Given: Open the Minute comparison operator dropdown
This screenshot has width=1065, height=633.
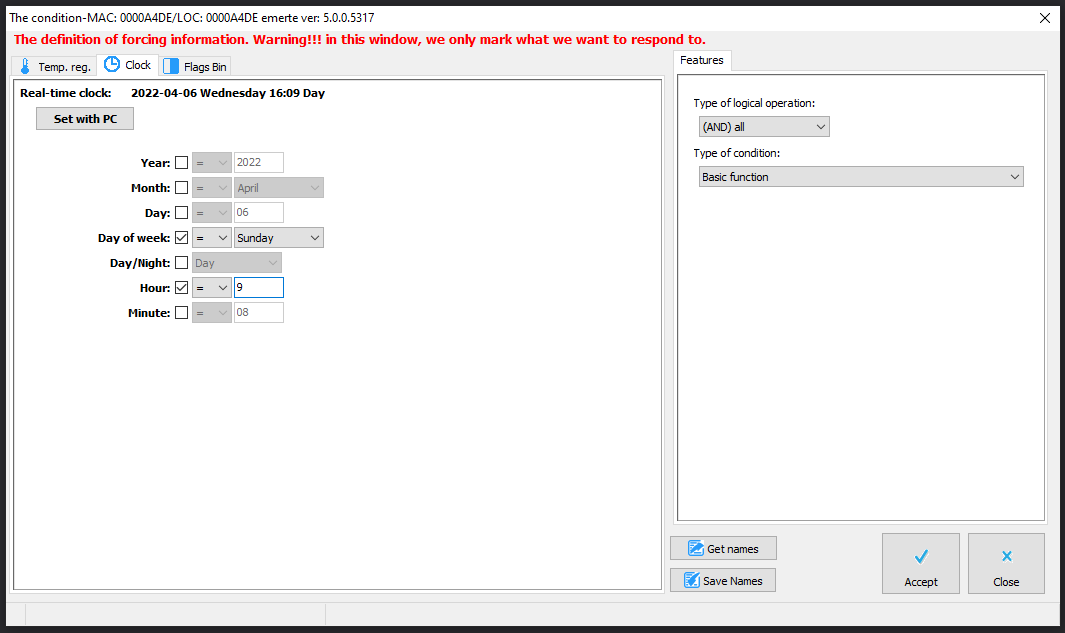Looking at the screenshot, I should (x=211, y=312).
